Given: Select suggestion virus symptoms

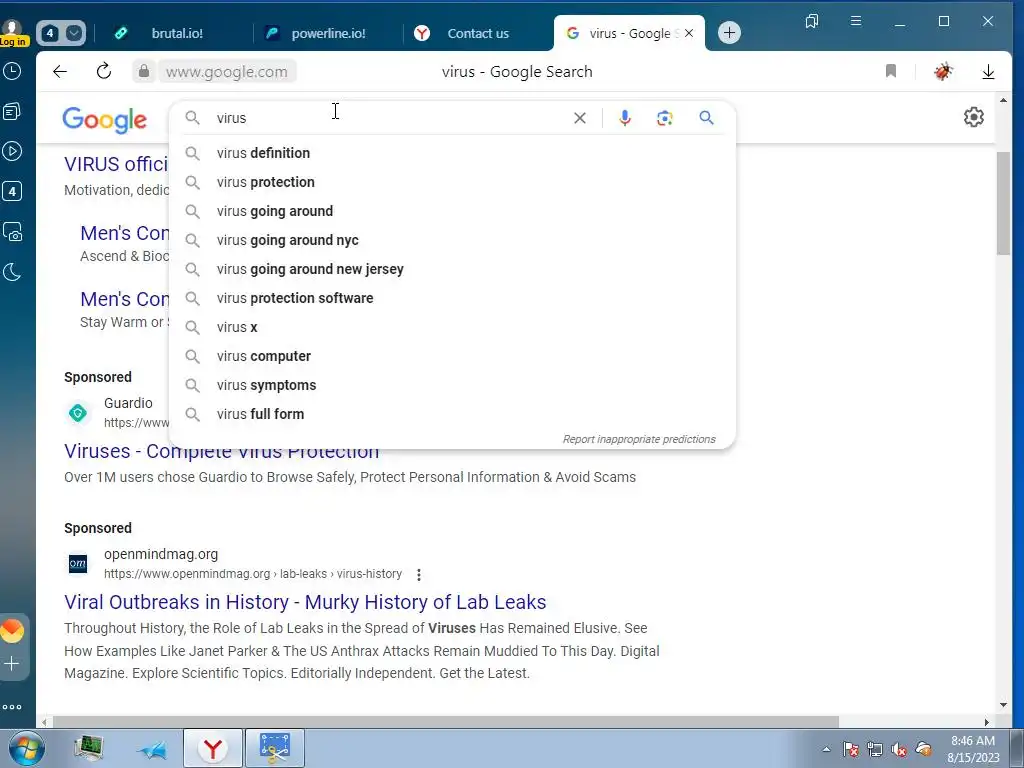Looking at the screenshot, I should 452,385.
